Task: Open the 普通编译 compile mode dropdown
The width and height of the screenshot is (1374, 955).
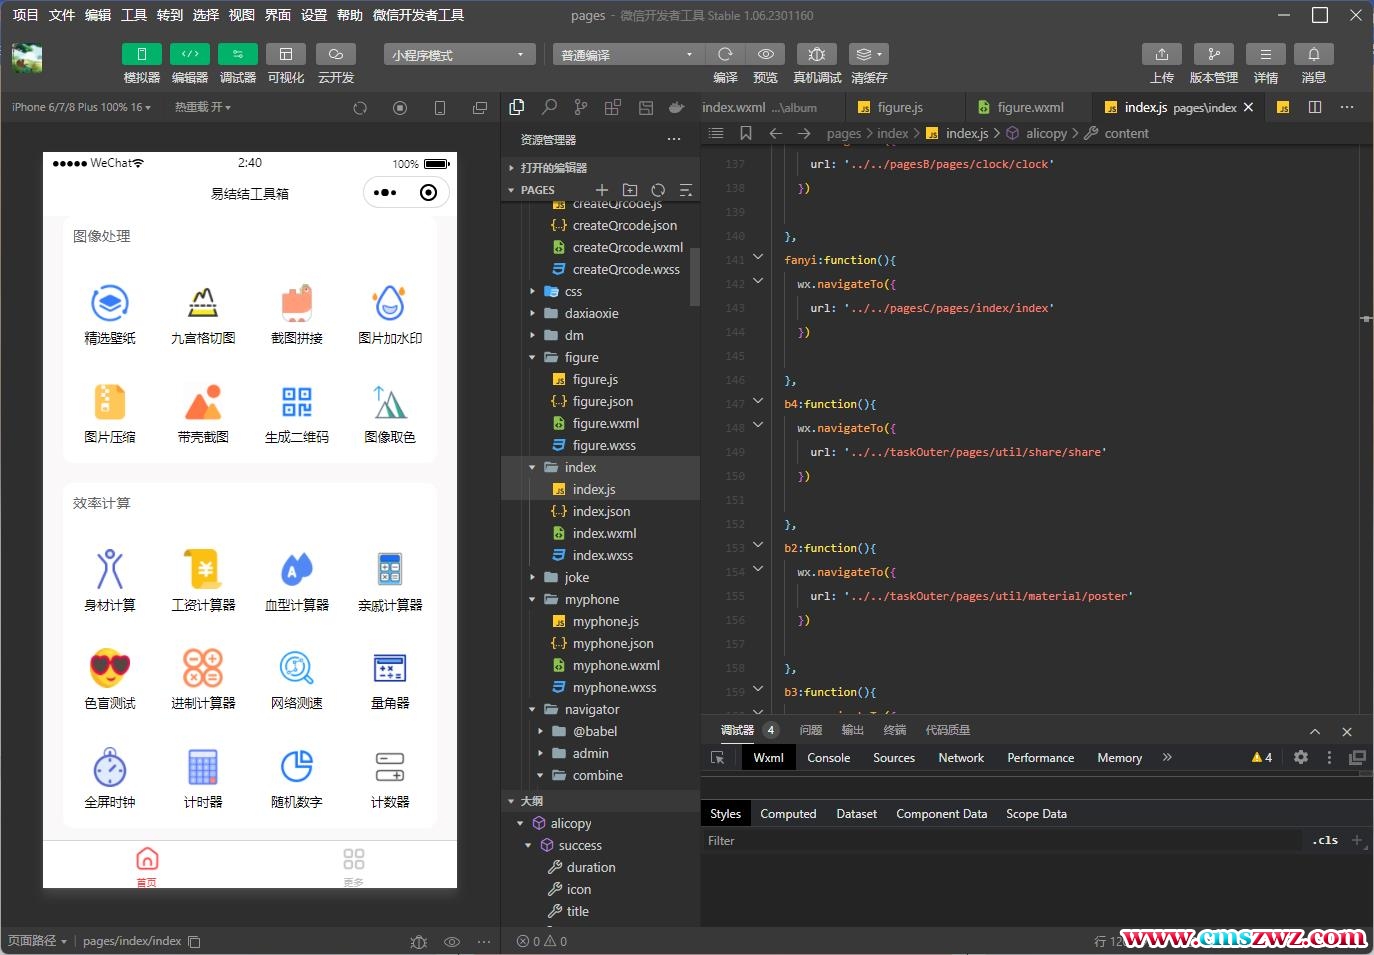Action: coord(627,55)
